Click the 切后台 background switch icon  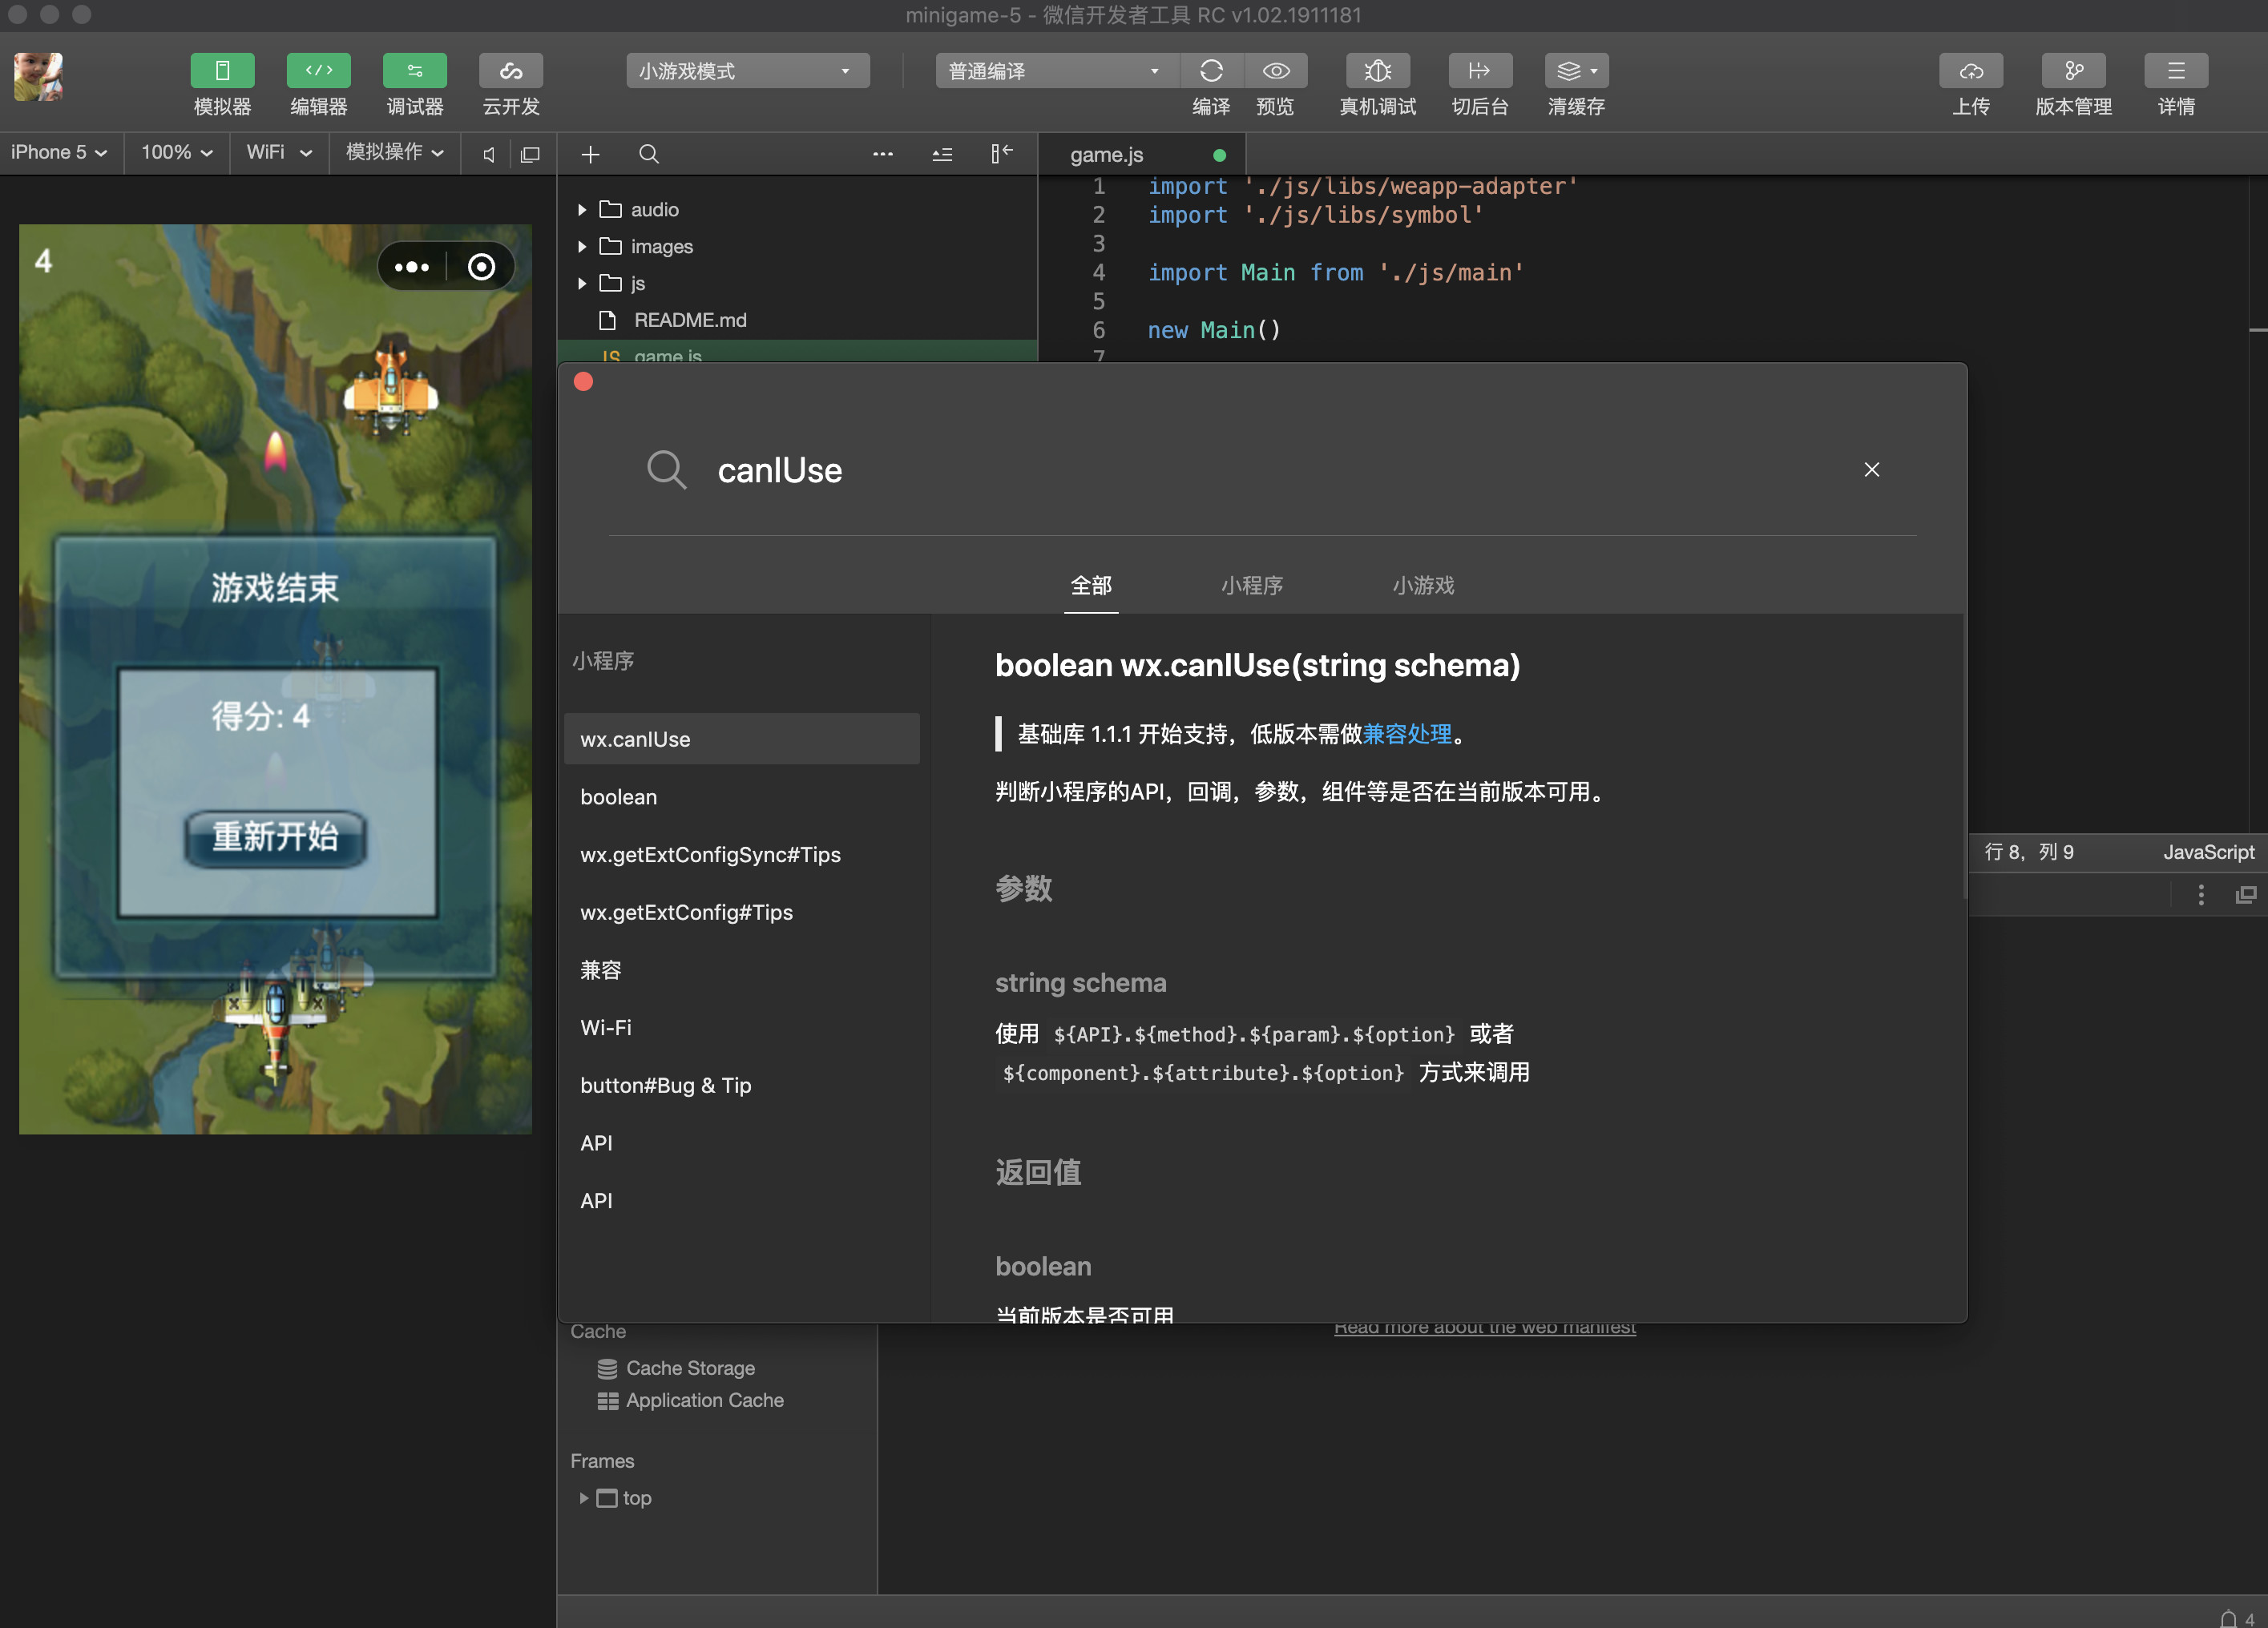pos(1479,71)
